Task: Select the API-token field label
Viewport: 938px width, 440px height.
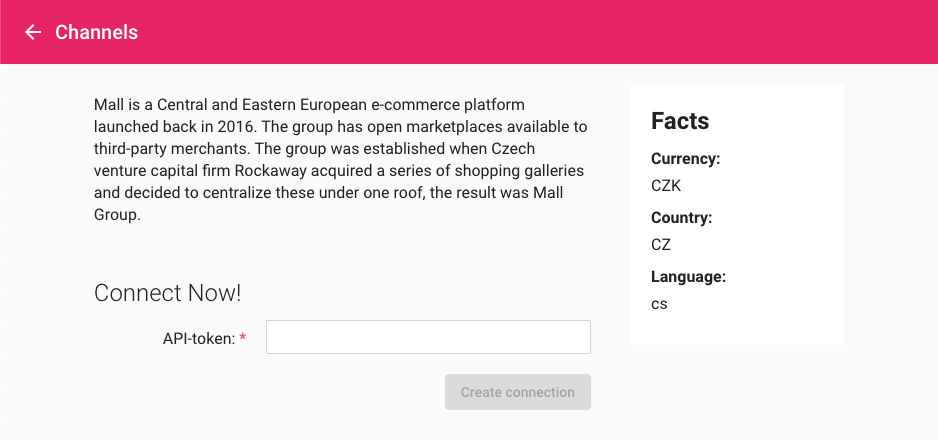Action: pyautogui.click(x=199, y=339)
